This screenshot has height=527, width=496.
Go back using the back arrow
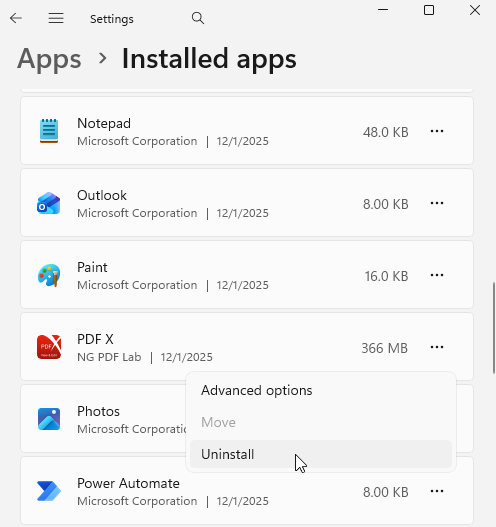point(16,18)
